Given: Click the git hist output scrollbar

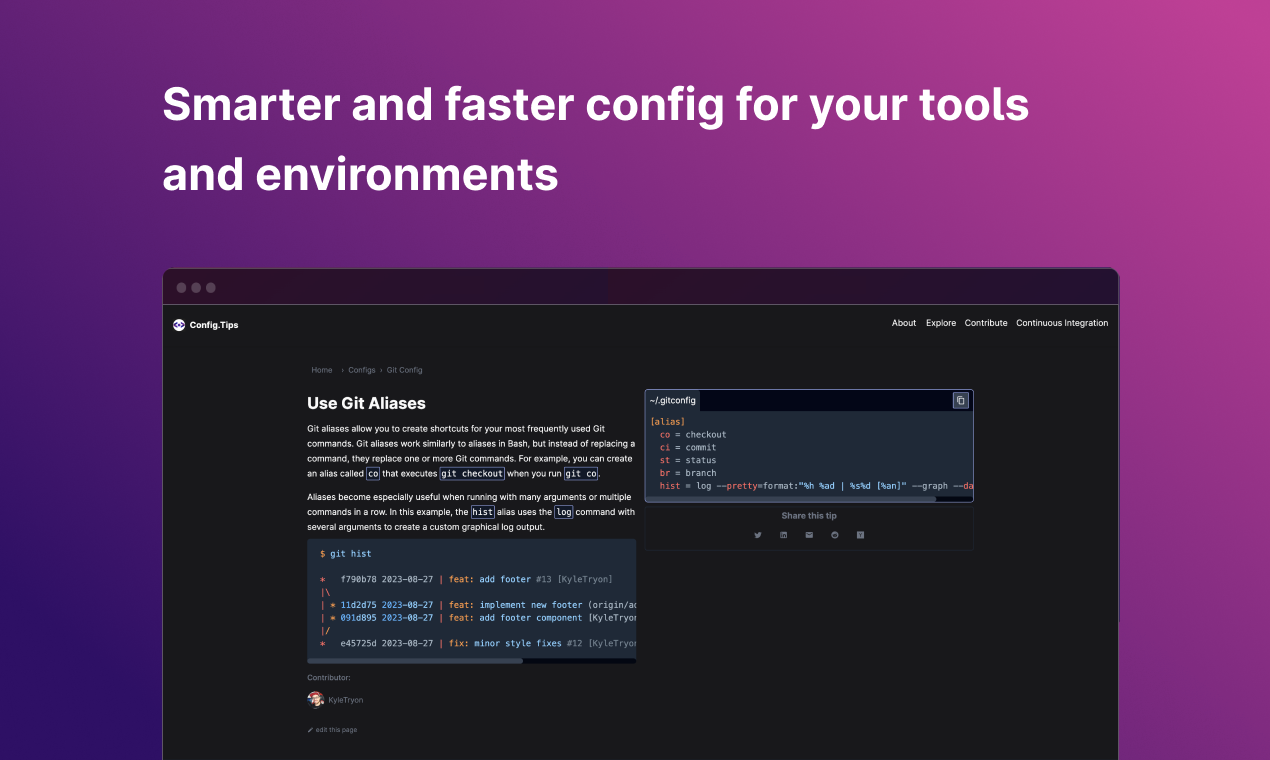Looking at the screenshot, I should (x=415, y=660).
